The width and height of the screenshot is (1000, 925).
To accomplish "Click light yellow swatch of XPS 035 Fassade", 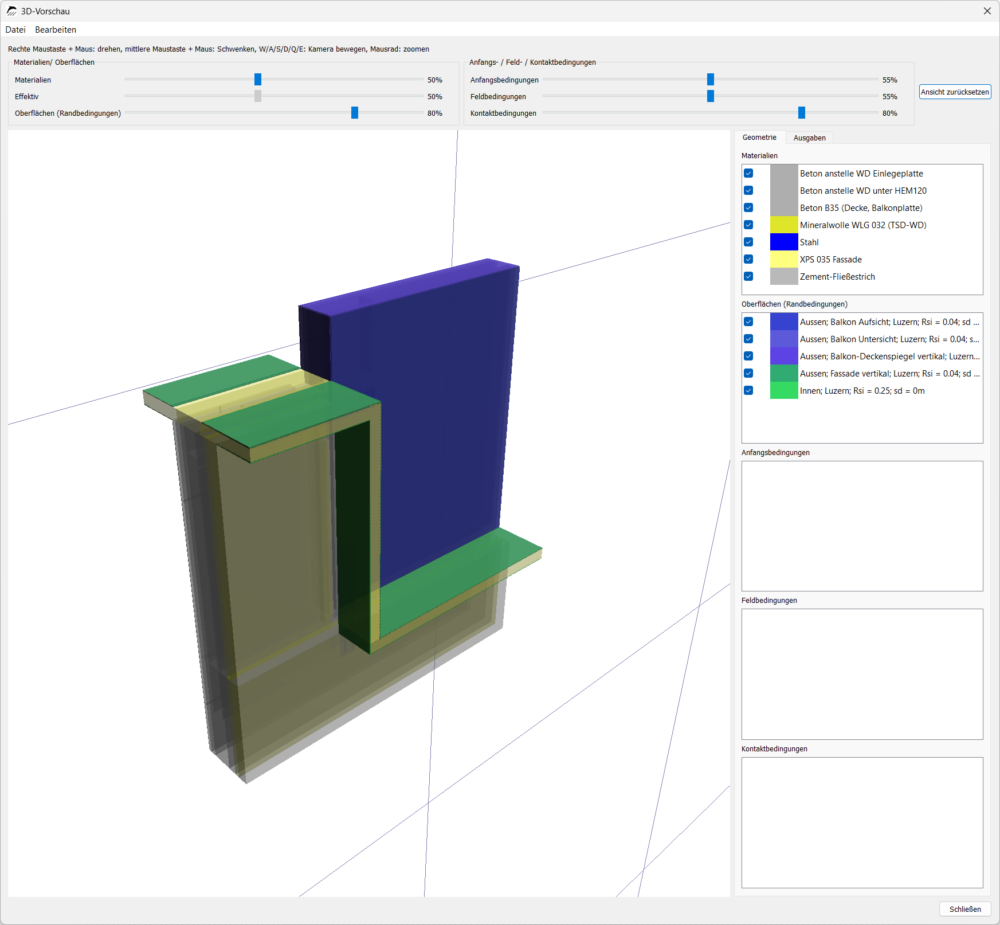I will point(784,259).
